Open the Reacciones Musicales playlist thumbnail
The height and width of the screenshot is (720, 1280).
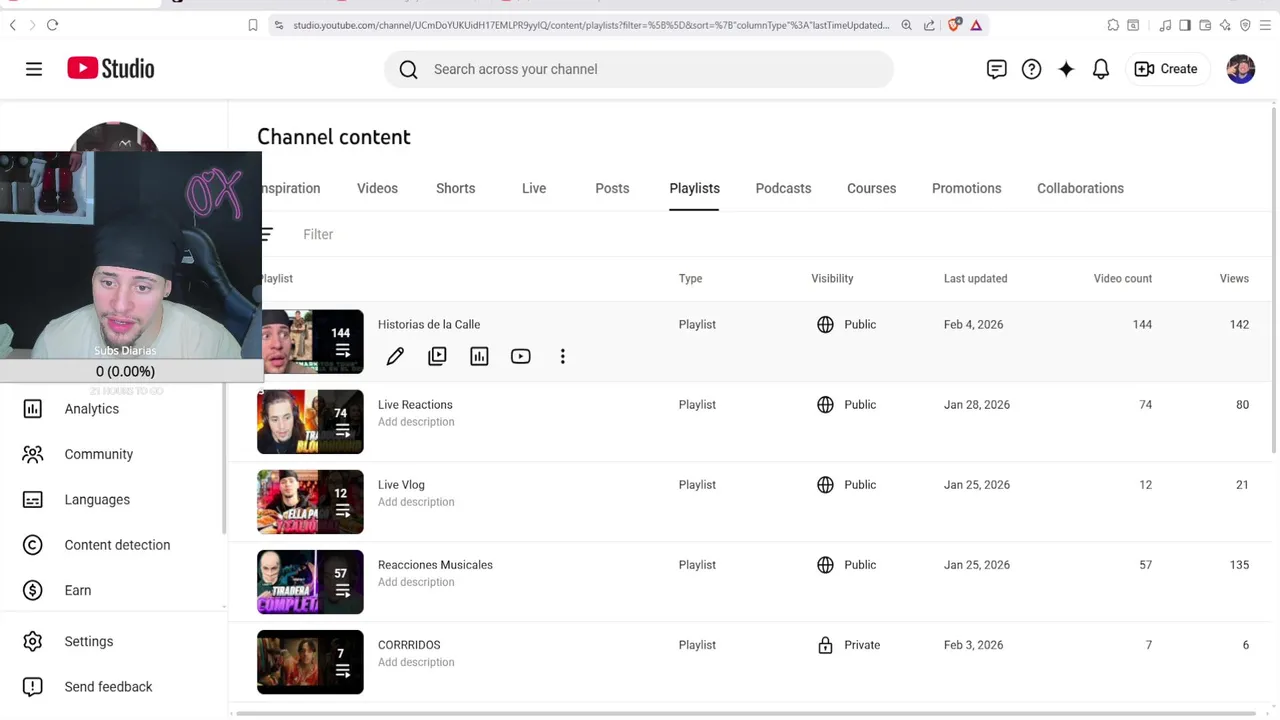coord(310,582)
